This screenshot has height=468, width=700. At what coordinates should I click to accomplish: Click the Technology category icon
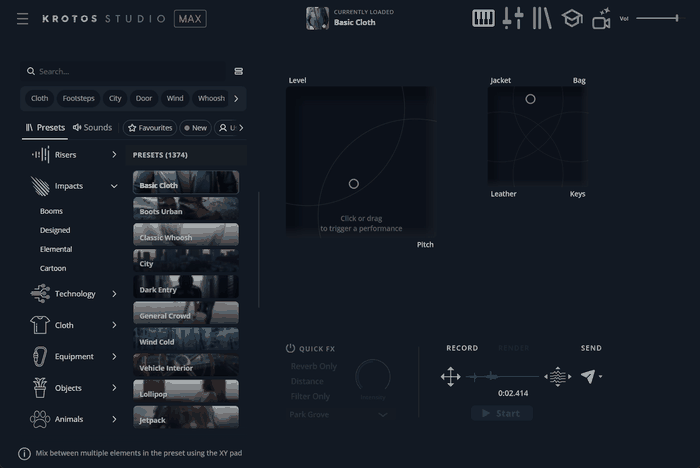click(x=40, y=294)
